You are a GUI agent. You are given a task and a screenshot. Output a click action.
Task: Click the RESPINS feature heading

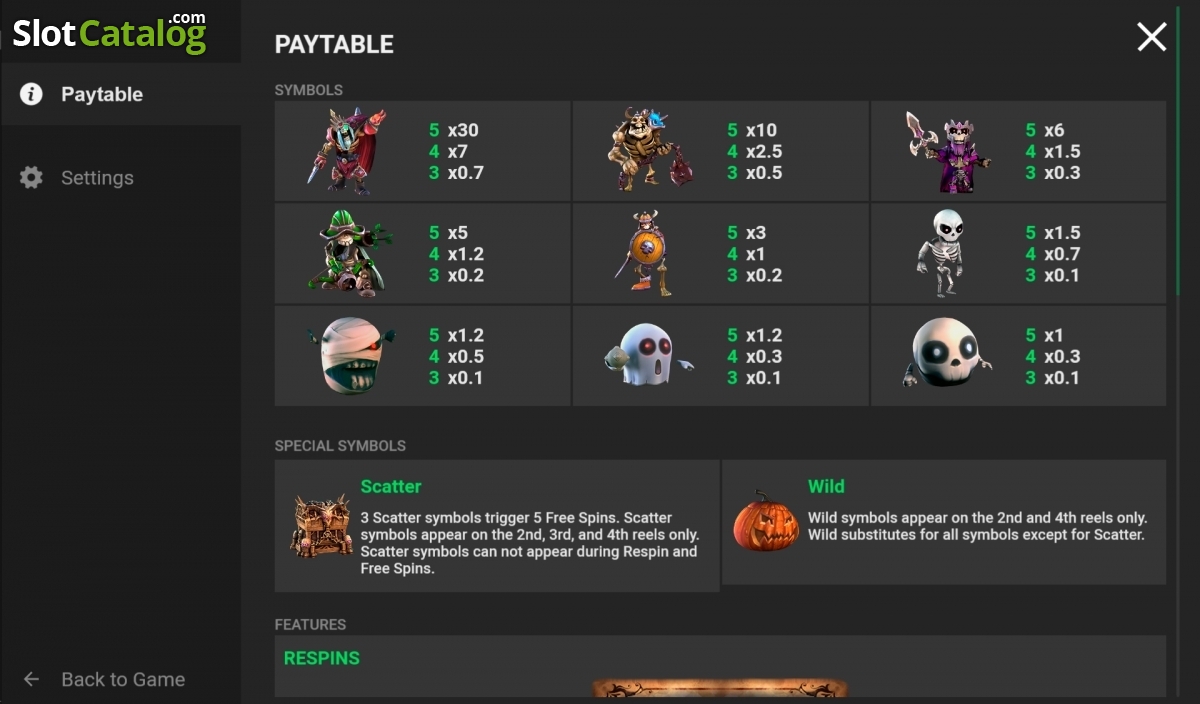tap(321, 658)
